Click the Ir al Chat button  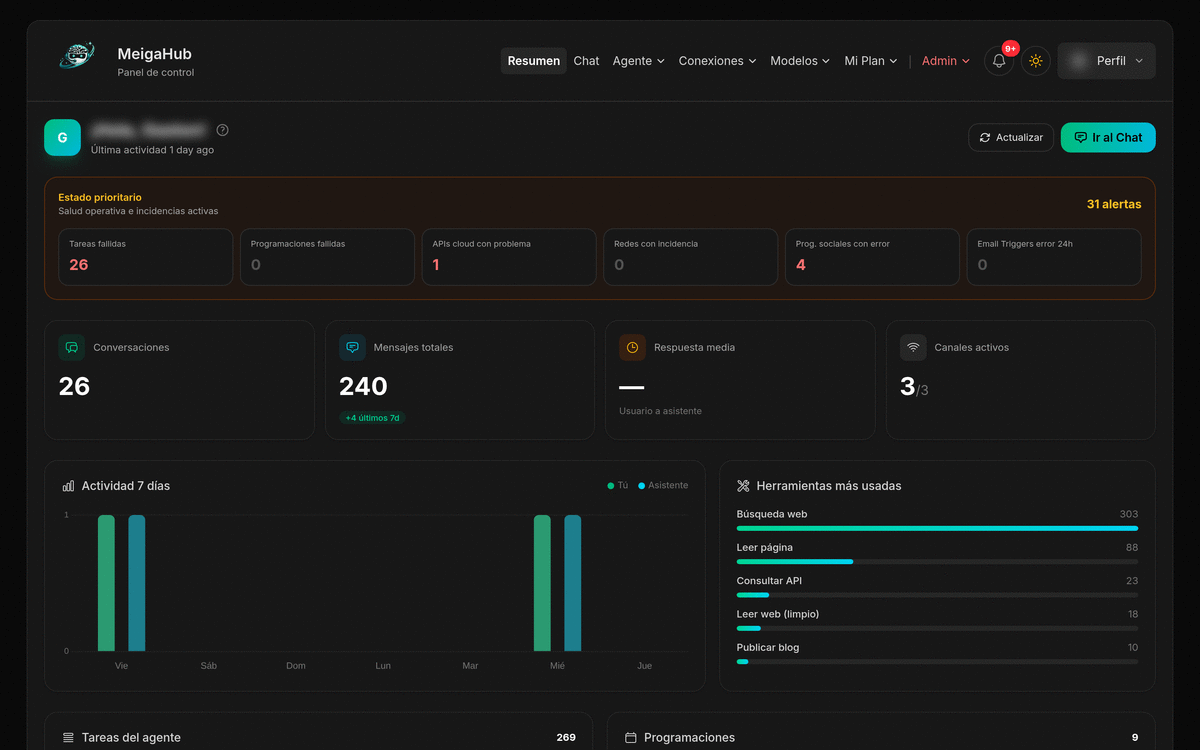[1107, 138]
